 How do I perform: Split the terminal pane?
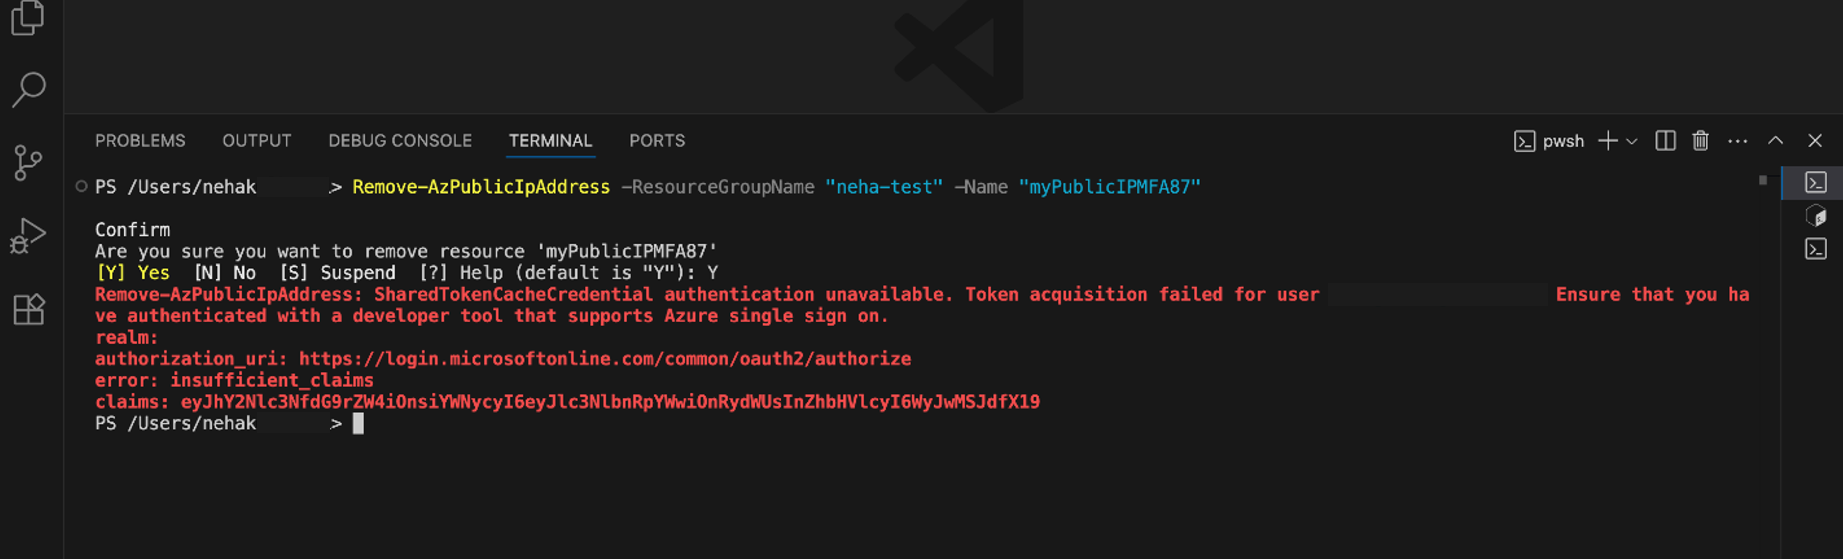click(x=1665, y=141)
